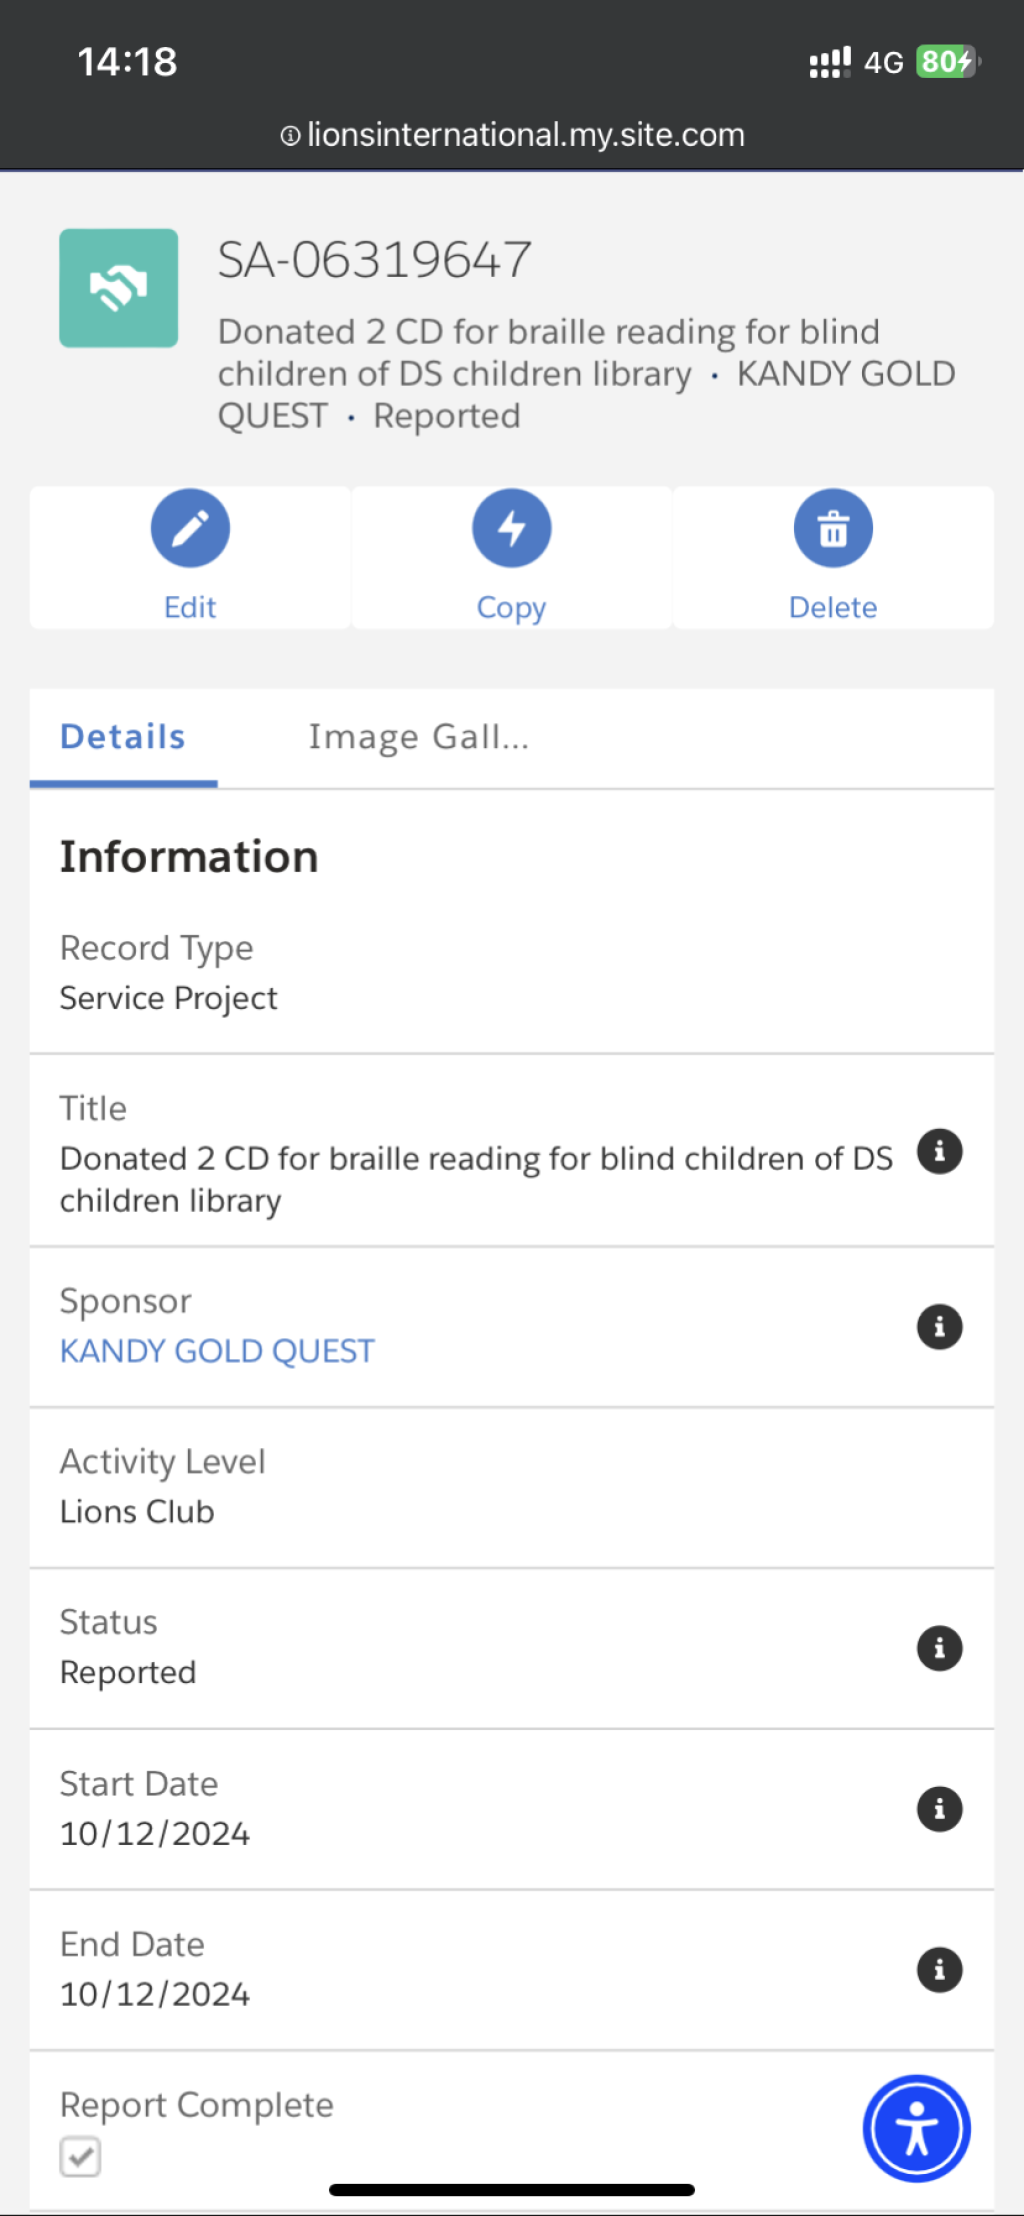Show info tooltip for End Date
Viewport: 1024px width, 2216px height.
click(940, 1970)
